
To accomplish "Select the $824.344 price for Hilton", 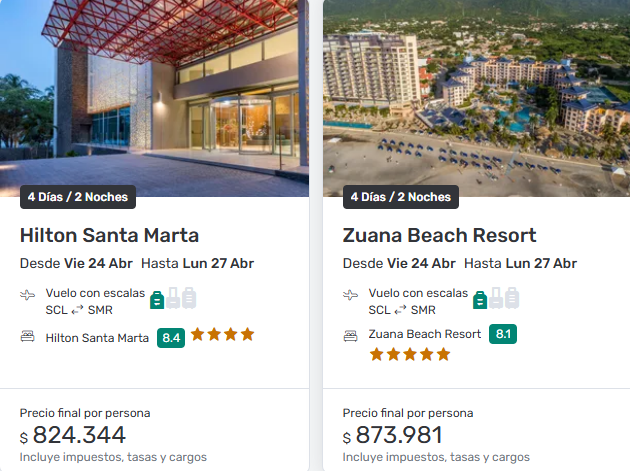I will [79, 435].
